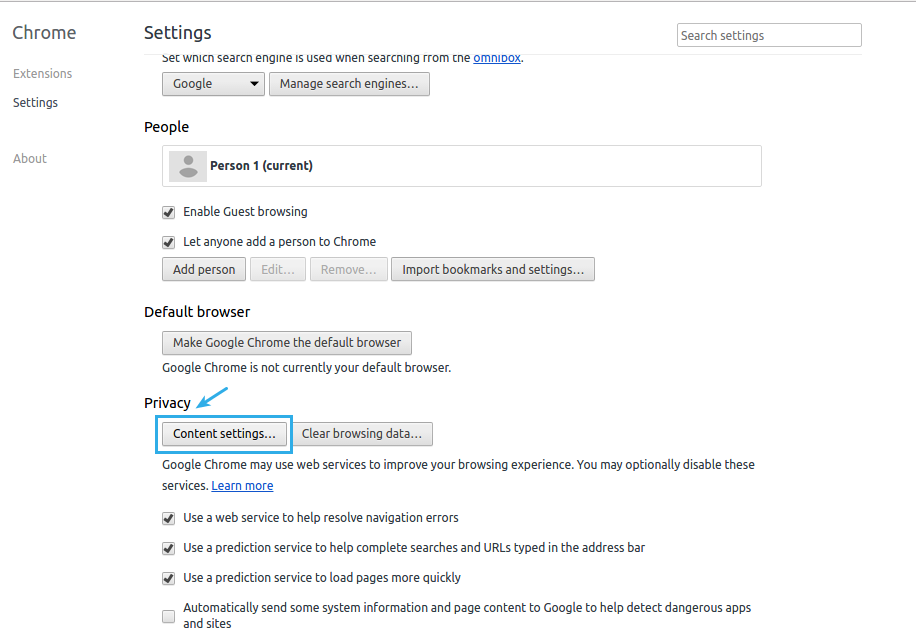Screen dimensions: 916x636
Task: Click the Person 1 avatar icon
Action: tap(188, 166)
